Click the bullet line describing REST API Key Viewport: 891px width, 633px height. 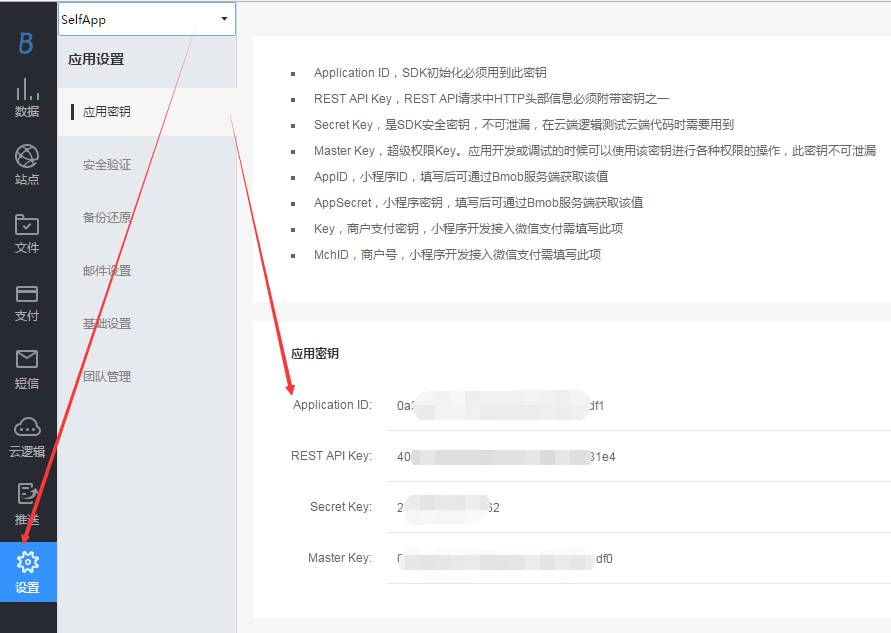pyautogui.click(x=492, y=99)
